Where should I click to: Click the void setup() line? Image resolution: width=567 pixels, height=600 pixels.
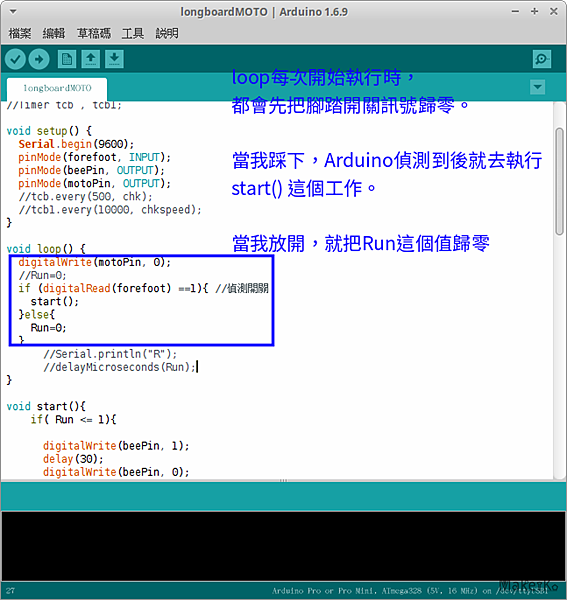(x=49, y=131)
